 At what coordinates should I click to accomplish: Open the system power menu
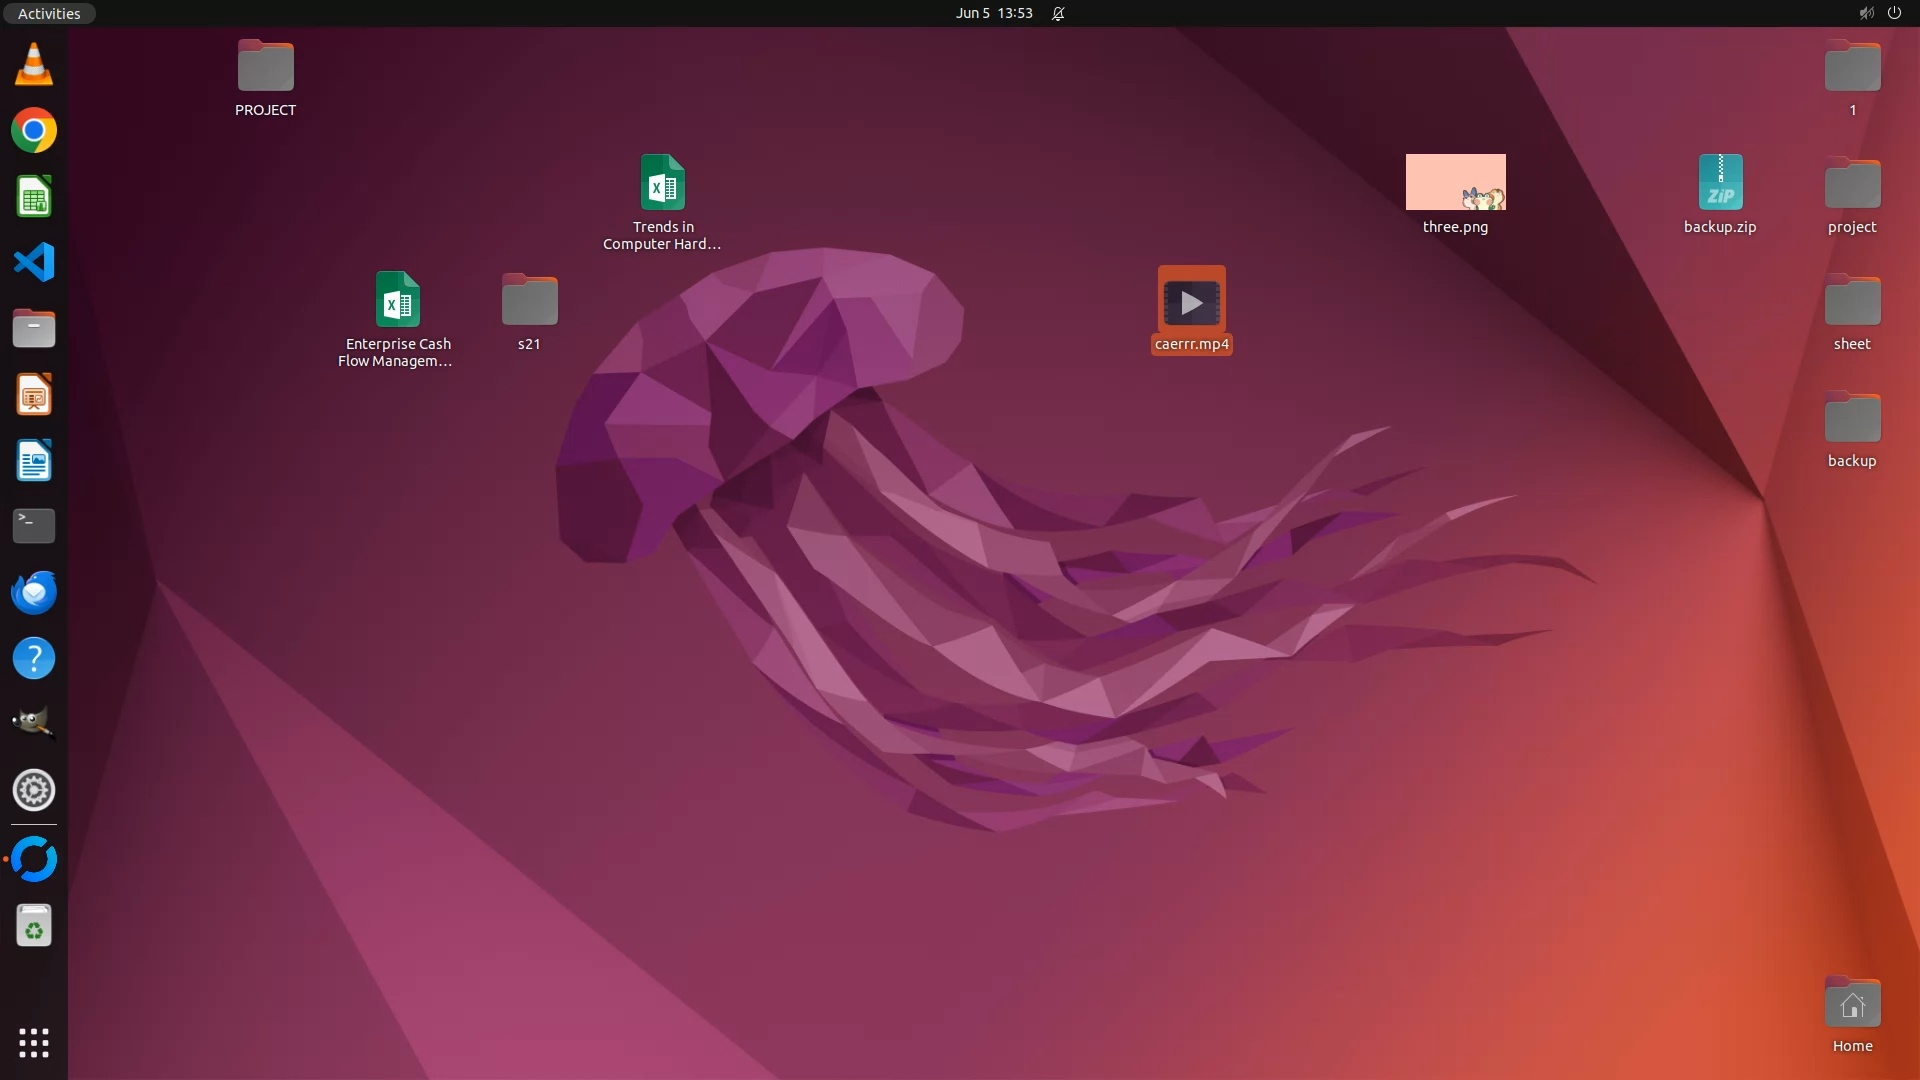click(1894, 13)
